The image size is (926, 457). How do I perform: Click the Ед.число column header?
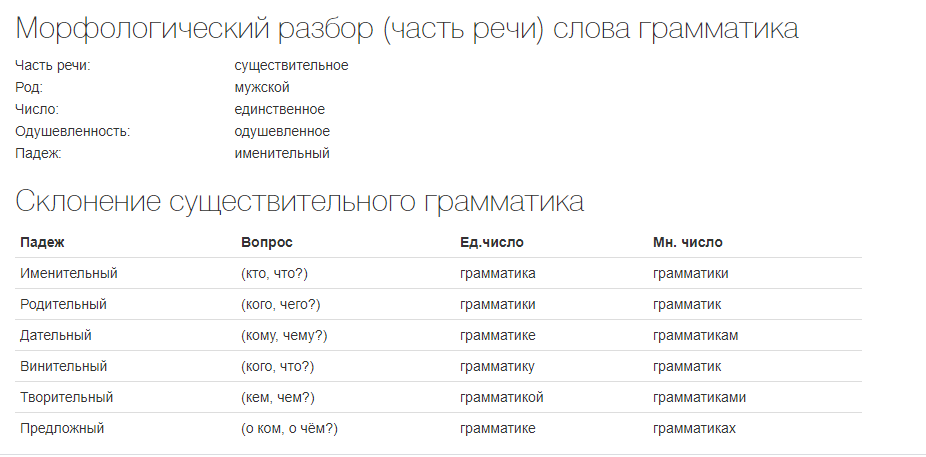click(491, 242)
